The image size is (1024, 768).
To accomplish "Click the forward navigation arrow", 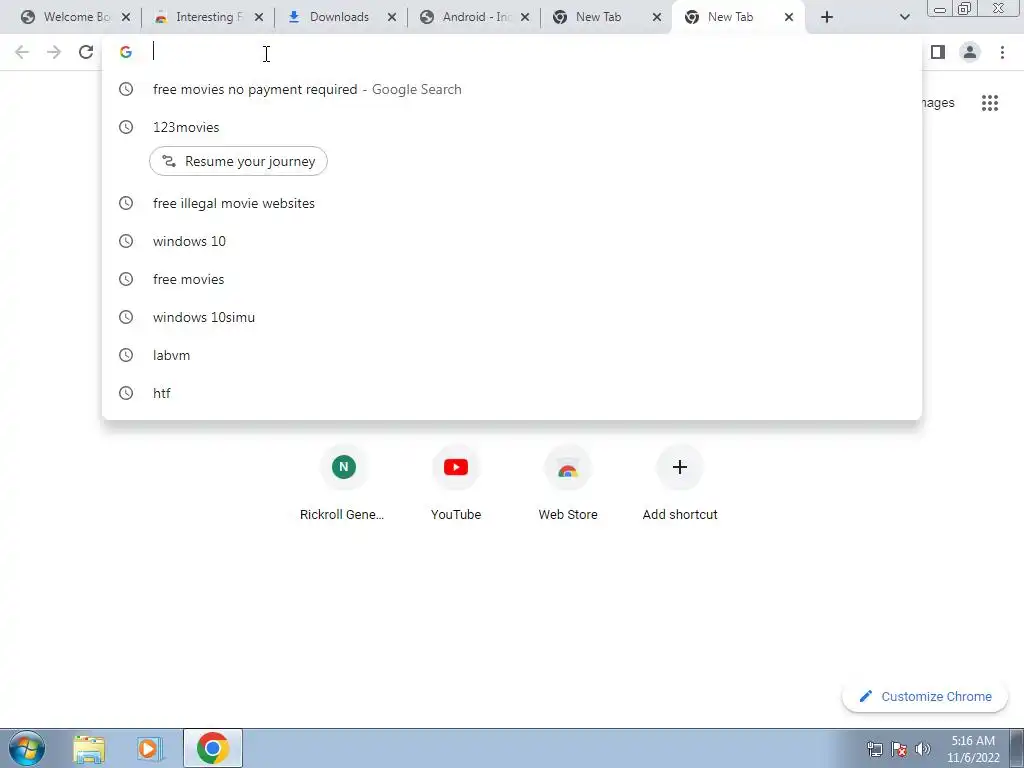I will pyautogui.click(x=54, y=52).
